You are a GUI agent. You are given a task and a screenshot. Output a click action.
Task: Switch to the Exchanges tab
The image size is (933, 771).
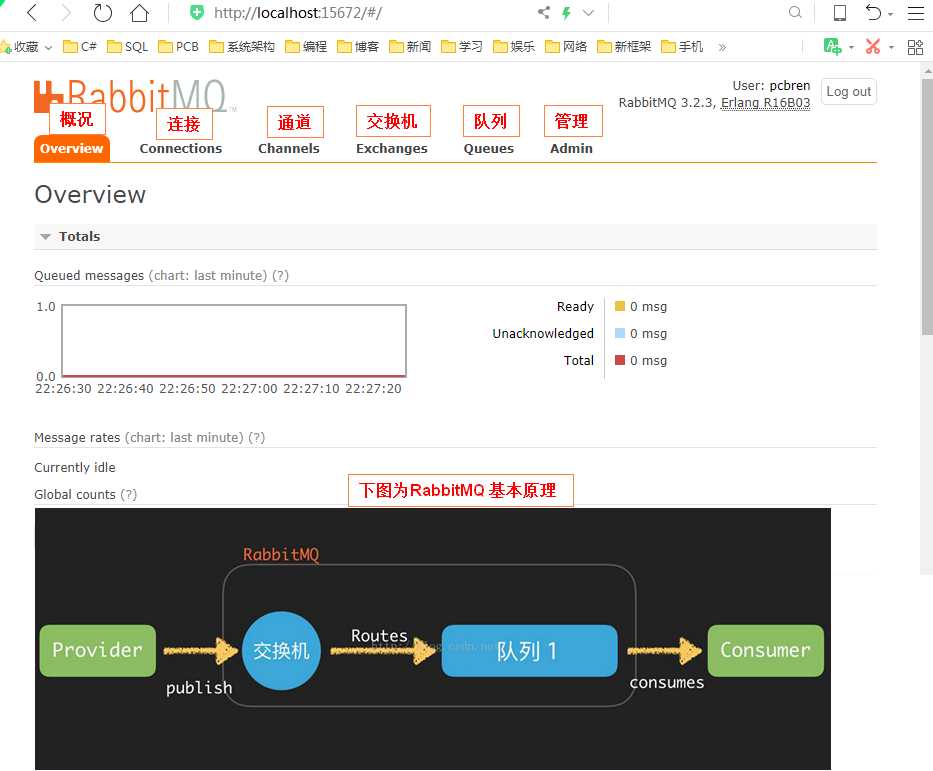click(392, 149)
